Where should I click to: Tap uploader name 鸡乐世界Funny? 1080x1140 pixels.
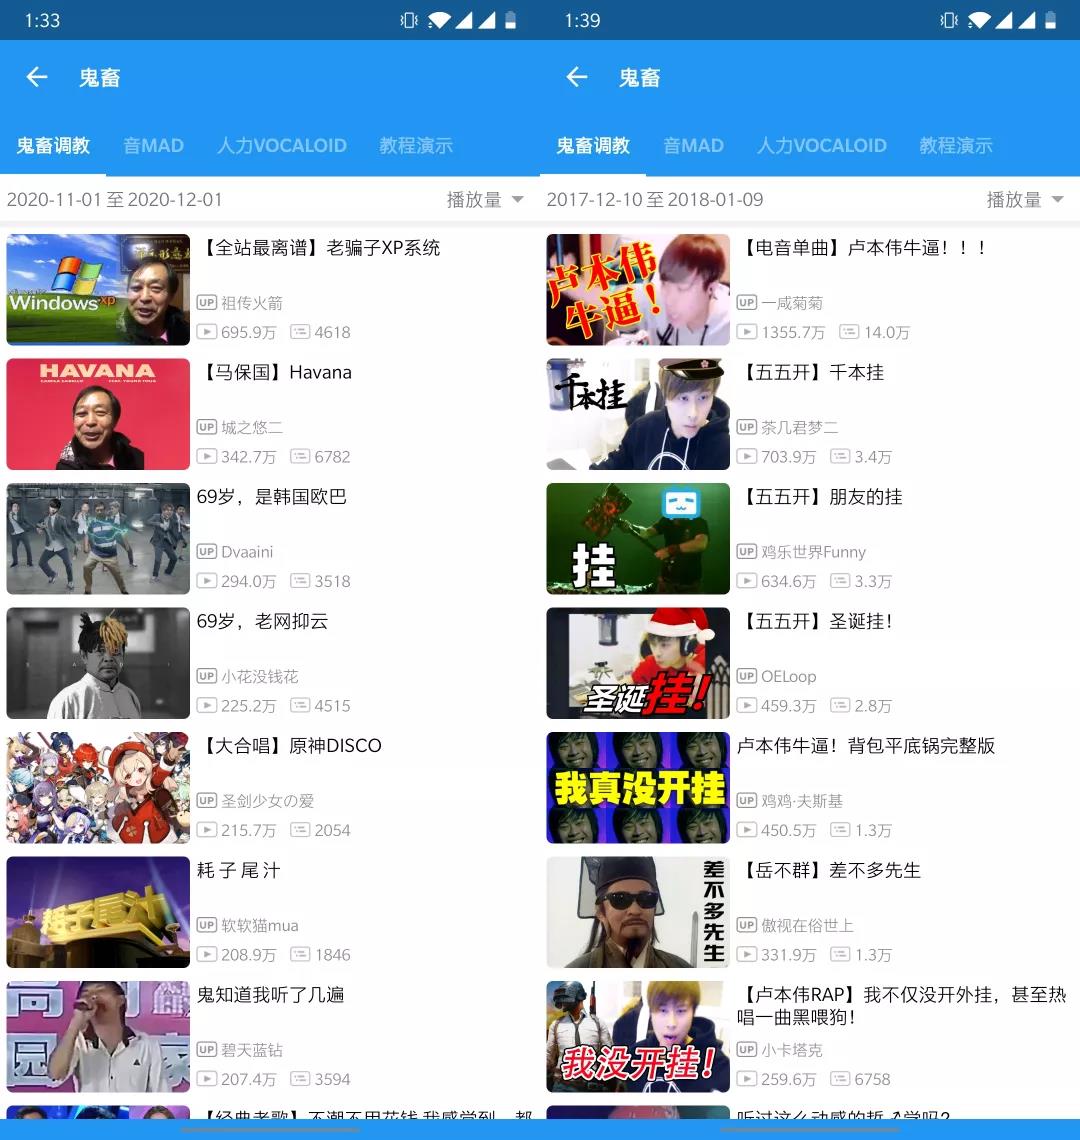[x=813, y=552]
